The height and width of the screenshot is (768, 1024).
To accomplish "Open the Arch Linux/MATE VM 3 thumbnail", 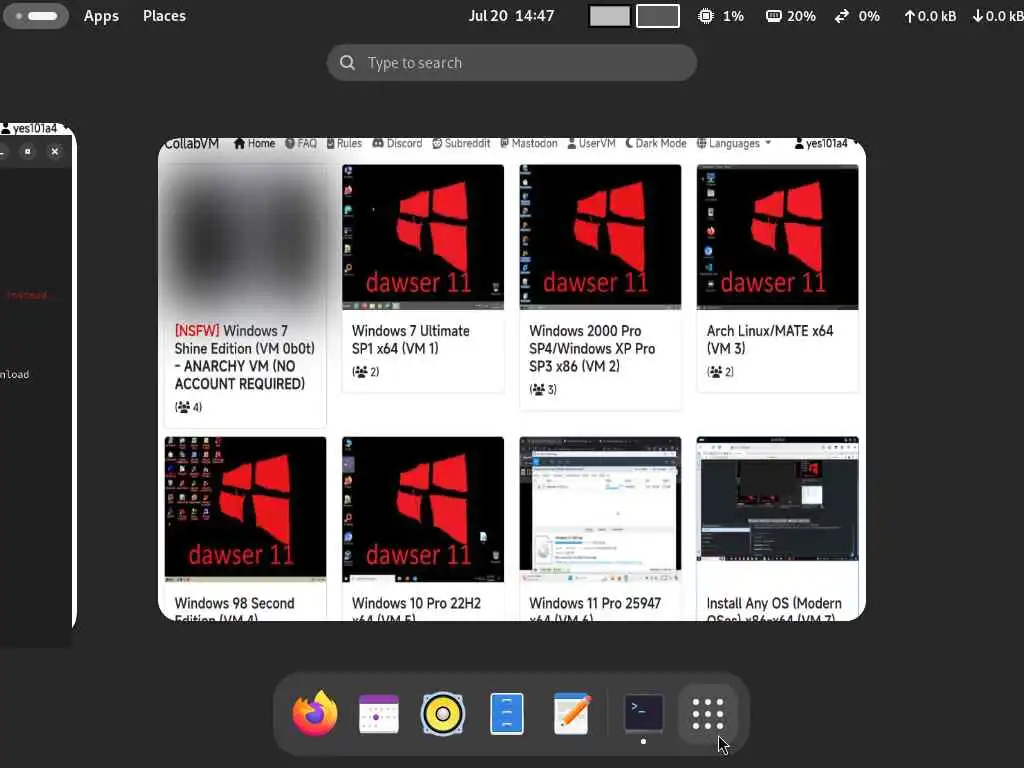I will coord(778,237).
